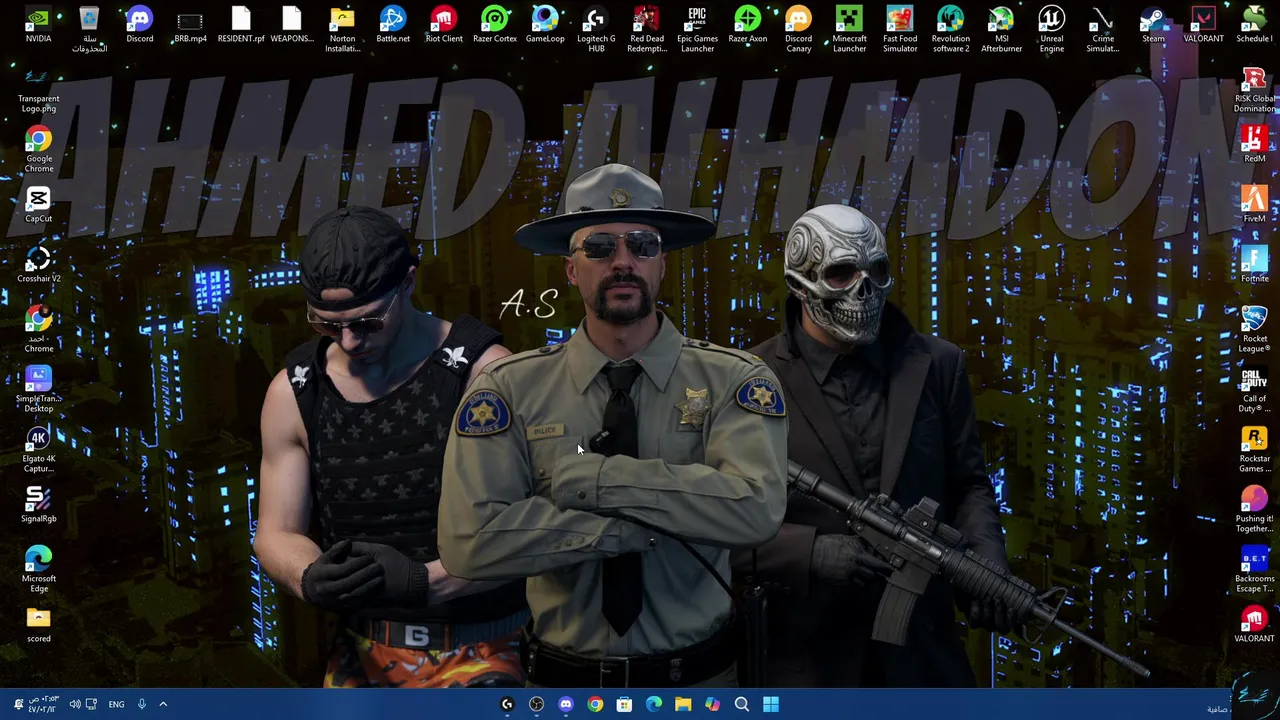Open the Crime Simulator desktop icon
Viewport: 1280px width, 720px height.
click(x=1102, y=30)
